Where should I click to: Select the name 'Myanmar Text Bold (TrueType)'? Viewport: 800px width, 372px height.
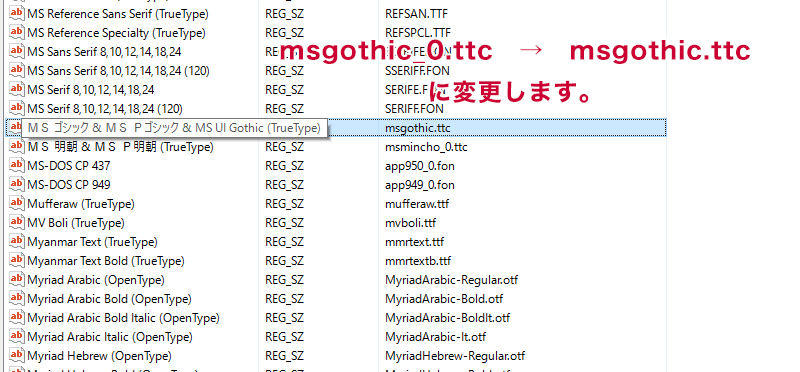point(106,261)
